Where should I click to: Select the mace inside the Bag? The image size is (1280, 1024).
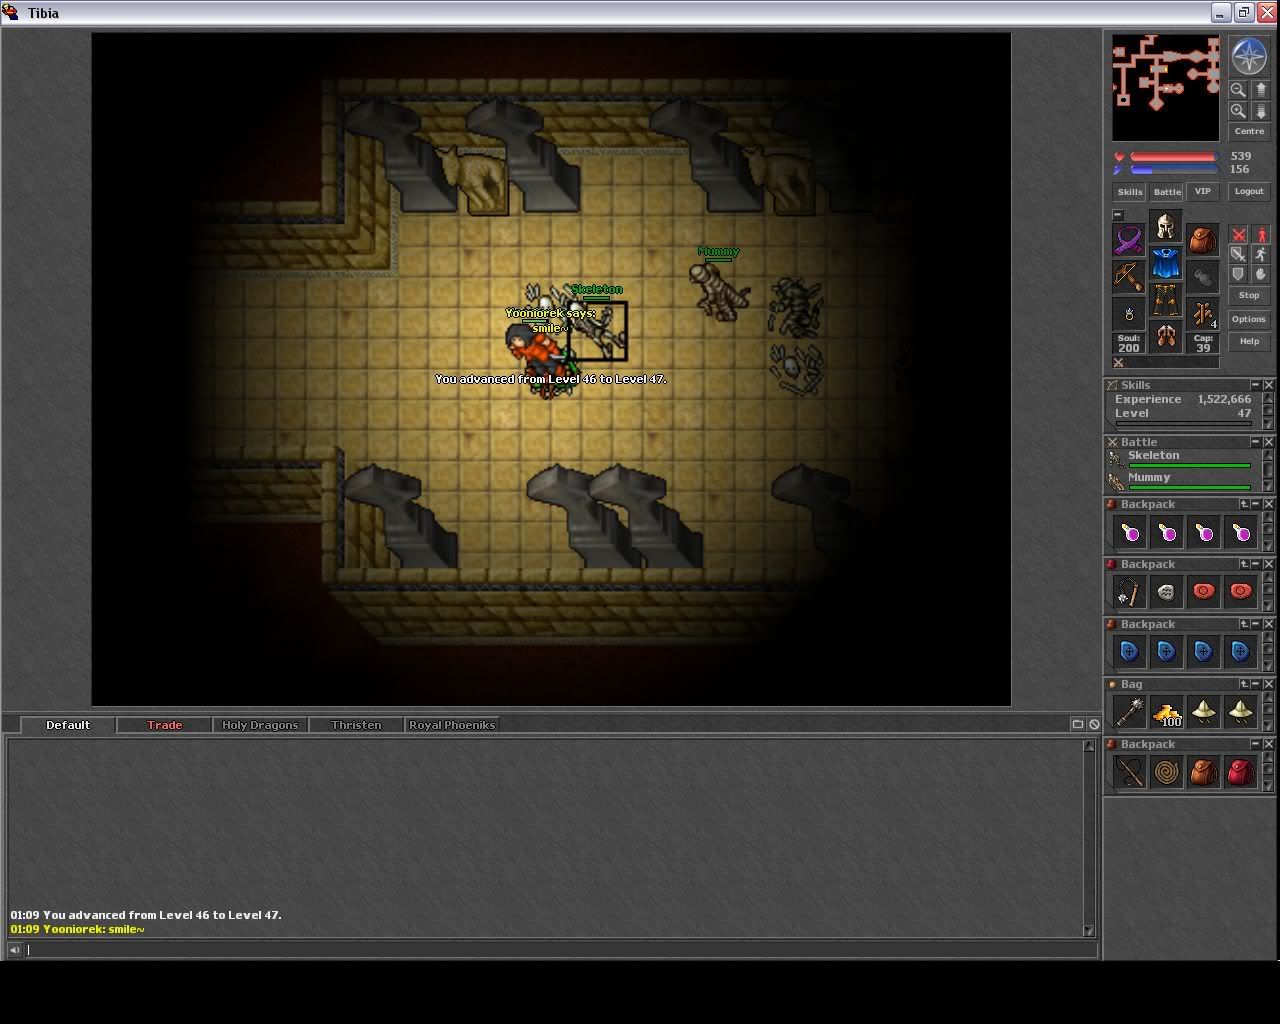(x=1129, y=712)
